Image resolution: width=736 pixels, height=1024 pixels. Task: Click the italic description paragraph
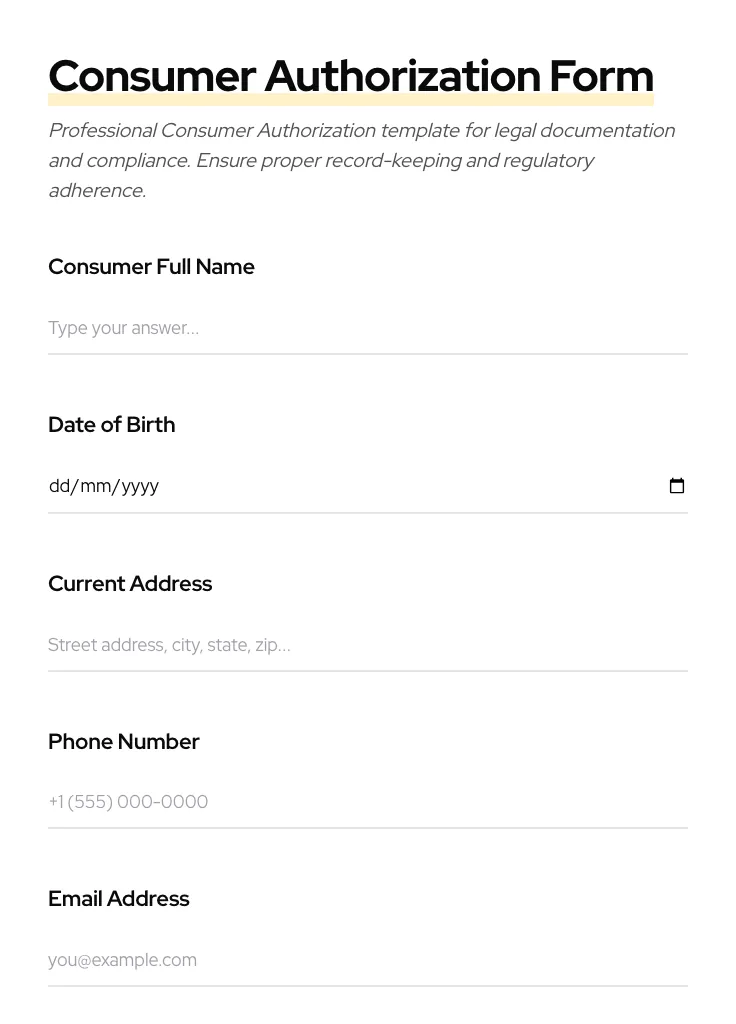point(362,160)
